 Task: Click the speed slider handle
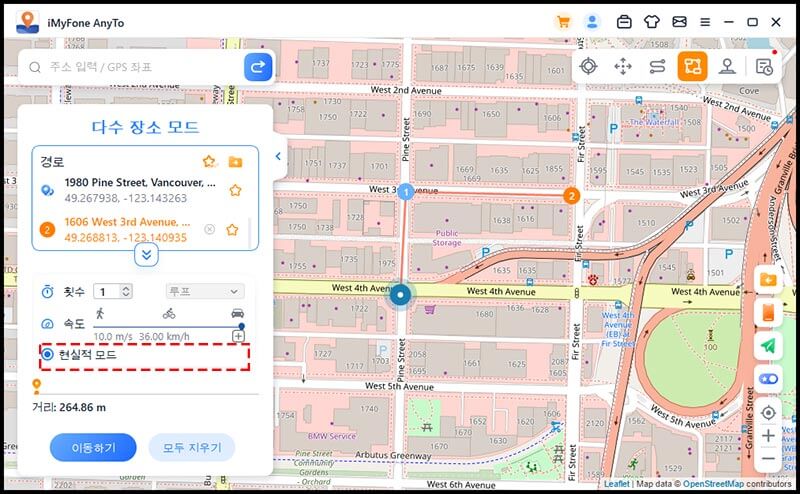click(241, 326)
